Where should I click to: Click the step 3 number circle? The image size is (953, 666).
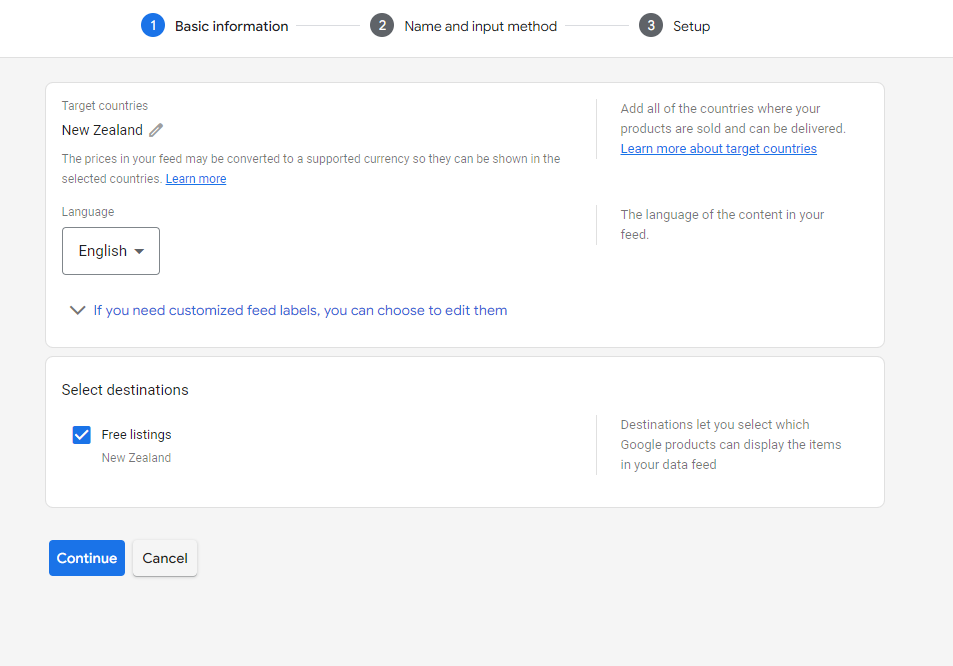pos(651,26)
